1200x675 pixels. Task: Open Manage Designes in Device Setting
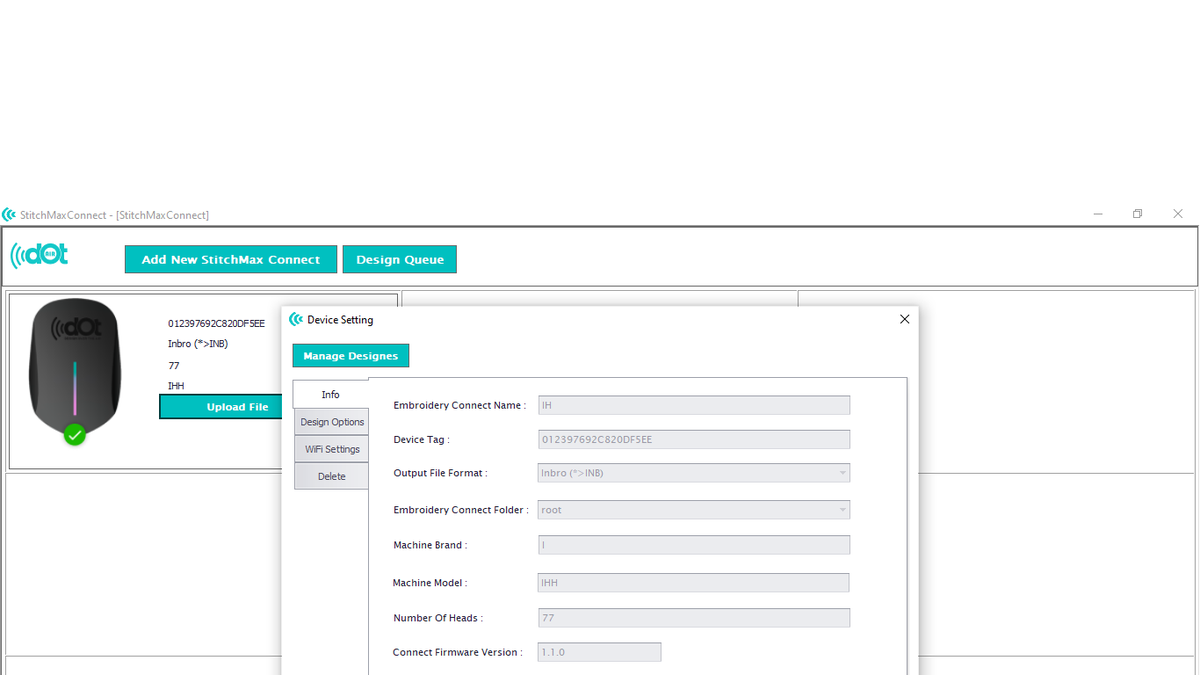coord(351,356)
